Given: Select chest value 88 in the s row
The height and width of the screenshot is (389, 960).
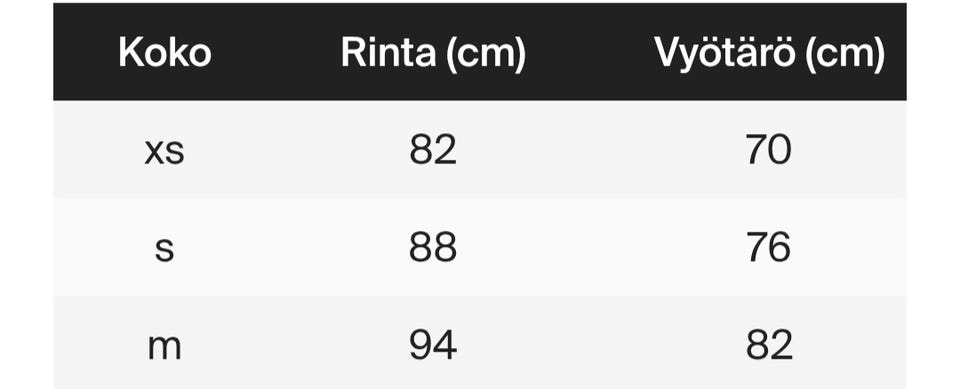Looking at the screenshot, I should pos(433,248).
